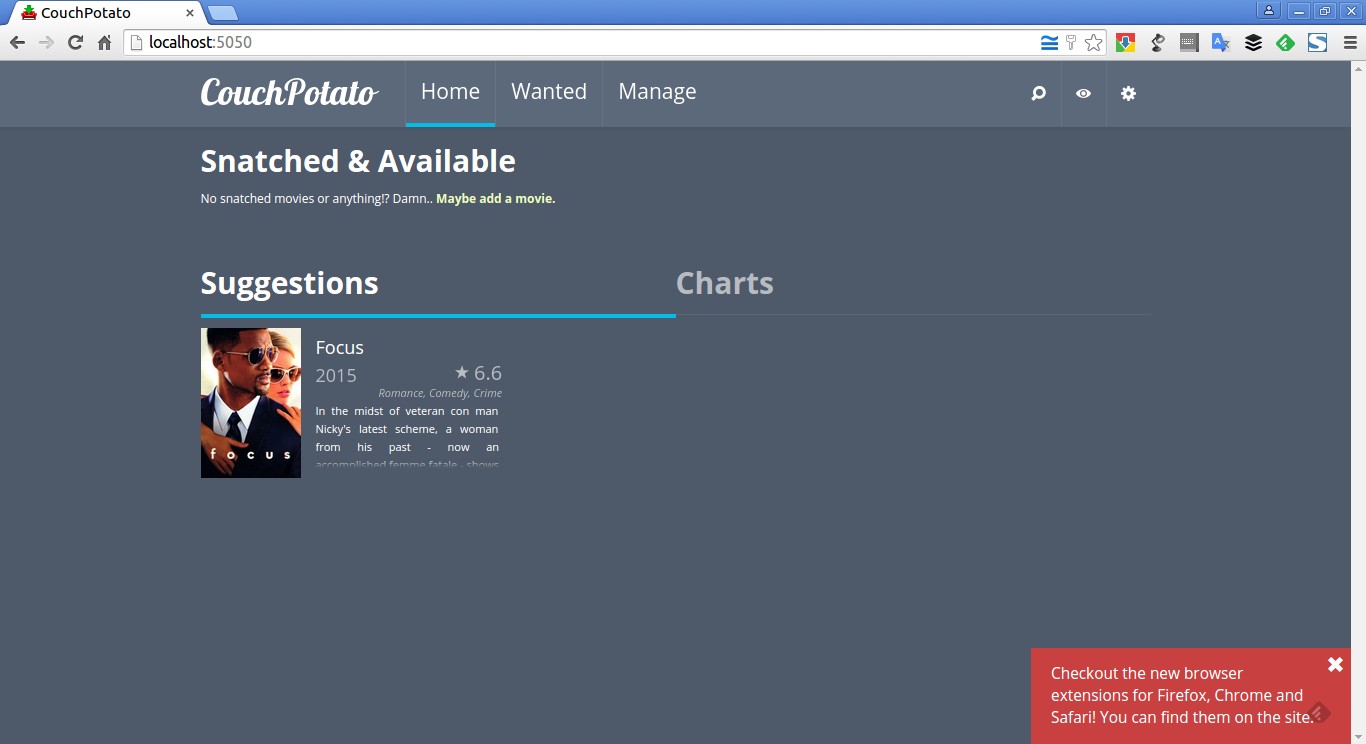Go to the Manage tab
This screenshot has height=744, width=1366.
pos(657,92)
